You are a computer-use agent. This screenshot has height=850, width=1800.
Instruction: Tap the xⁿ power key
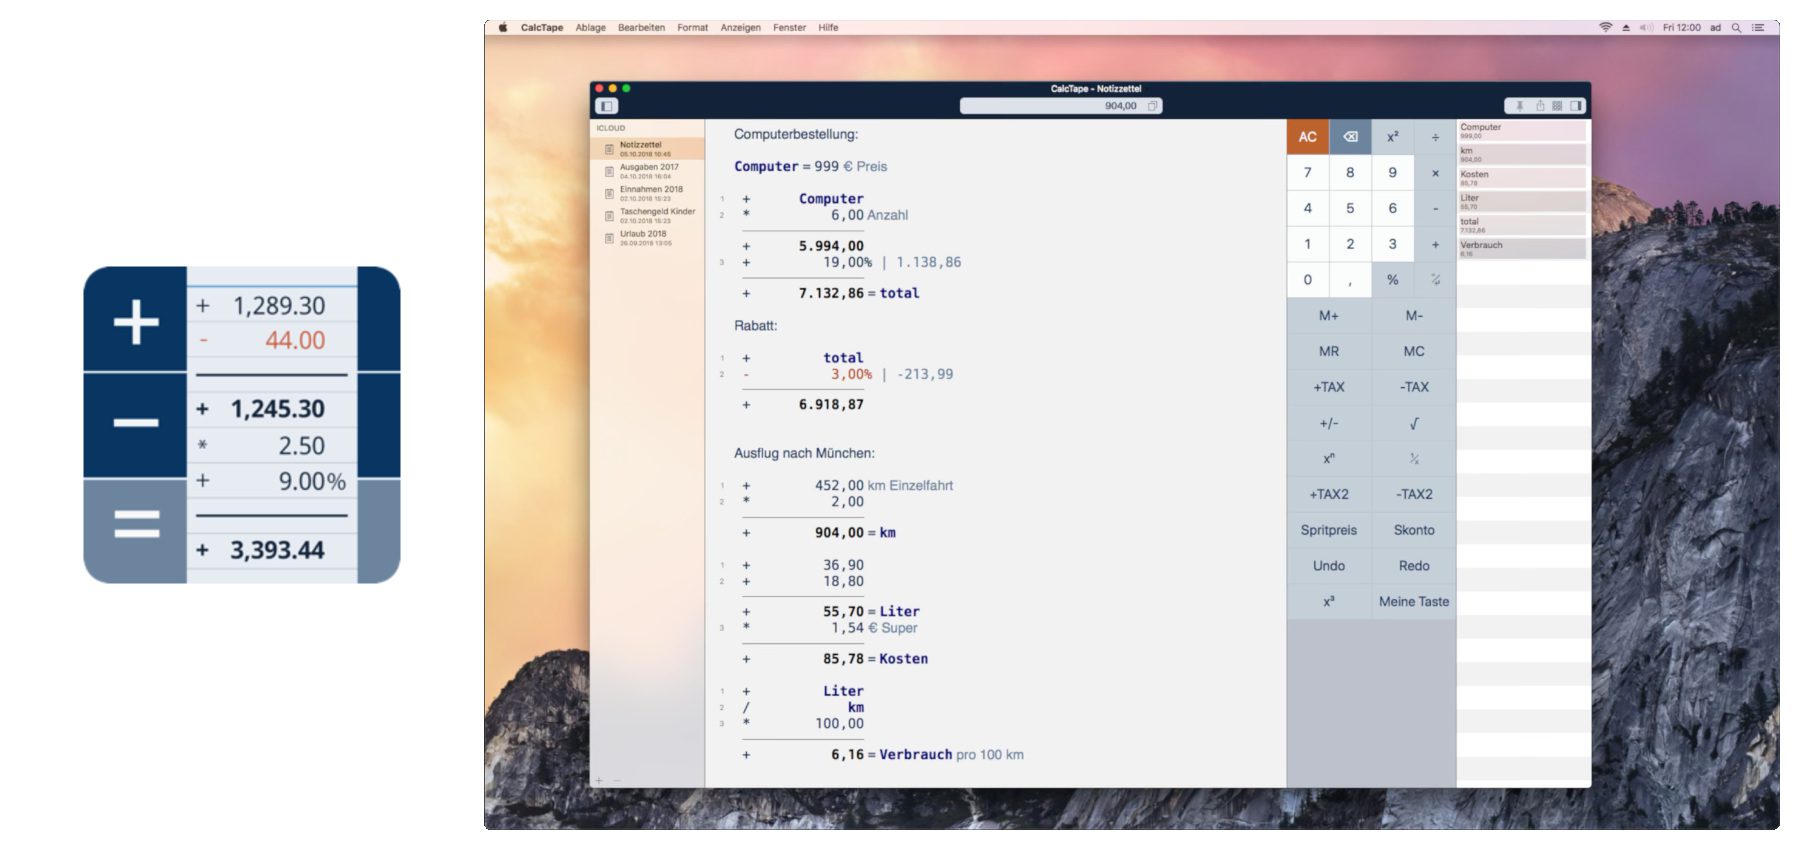tap(1329, 458)
